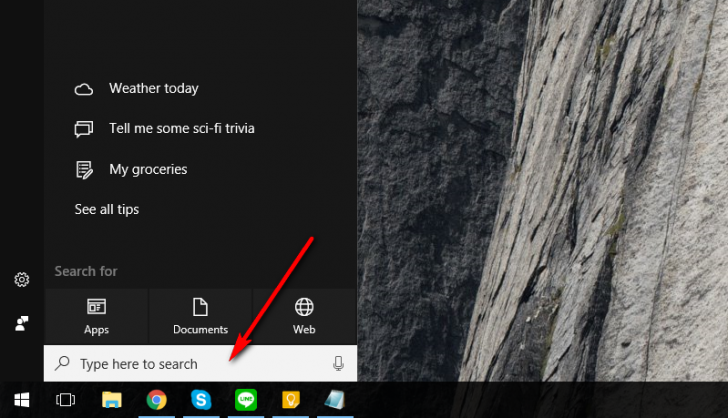This screenshot has height=418, width=728.
Task: Open the yellow lightbulb notes app
Action: point(291,400)
